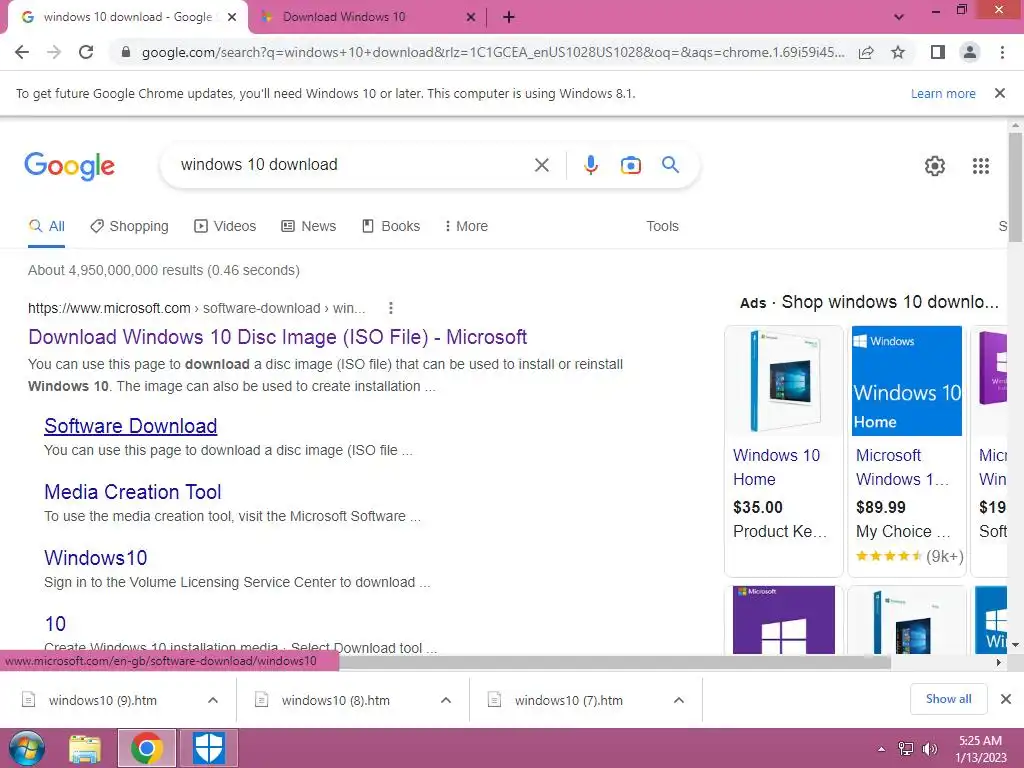This screenshot has width=1024, height=768.
Task: Reload the page with the refresh icon
Action: (x=86, y=52)
